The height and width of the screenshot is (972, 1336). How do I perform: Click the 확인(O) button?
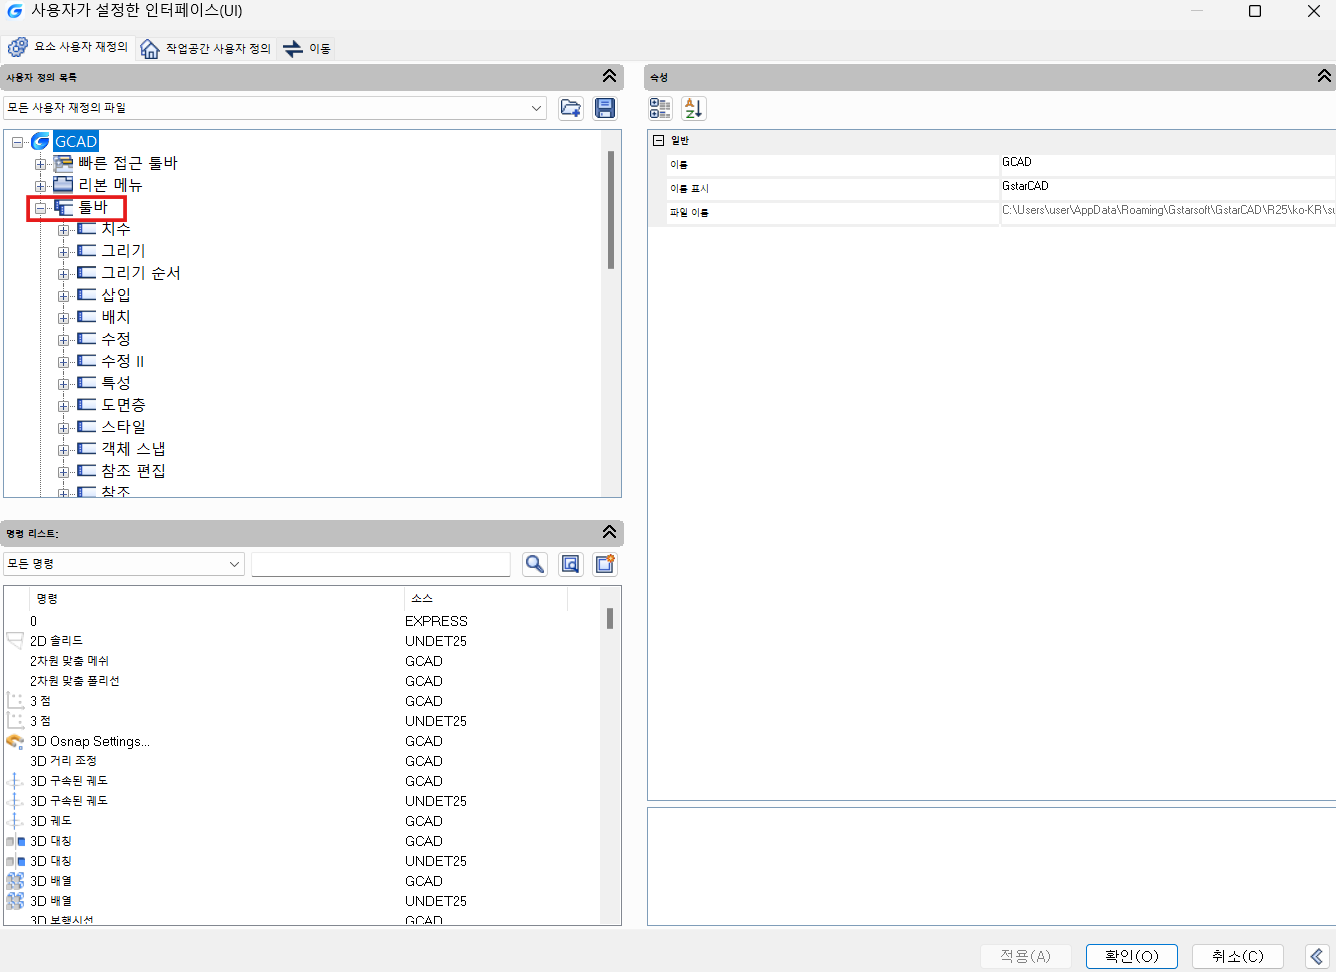point(1132,956)
